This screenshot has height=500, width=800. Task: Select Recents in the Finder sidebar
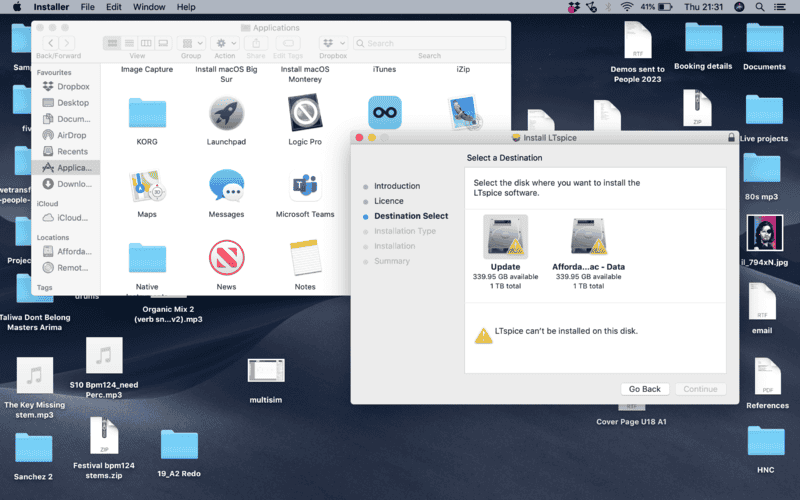click(x=65, y=152)
